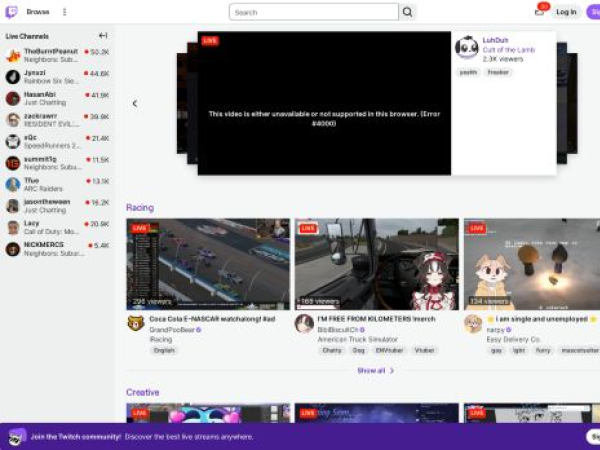Viewport: 600px width, 450px height.
Task: Click sign up button in bottom banner
Action: click(593, 436)
